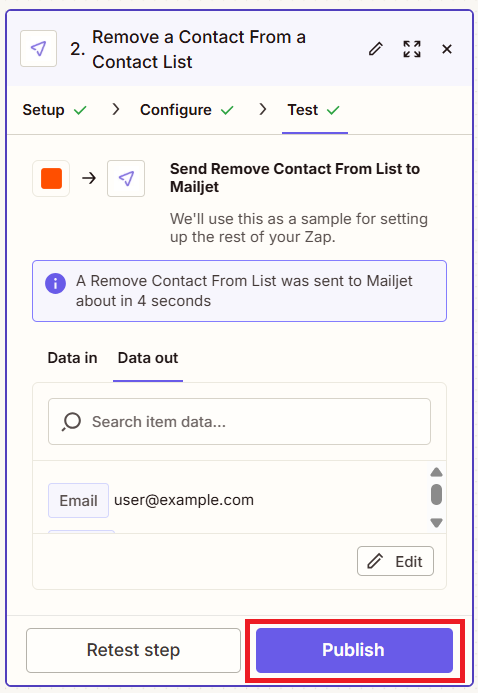Close the step editor panel
Image resolution: width=478 pixels, height=693 pixels.
pos(447,49)
